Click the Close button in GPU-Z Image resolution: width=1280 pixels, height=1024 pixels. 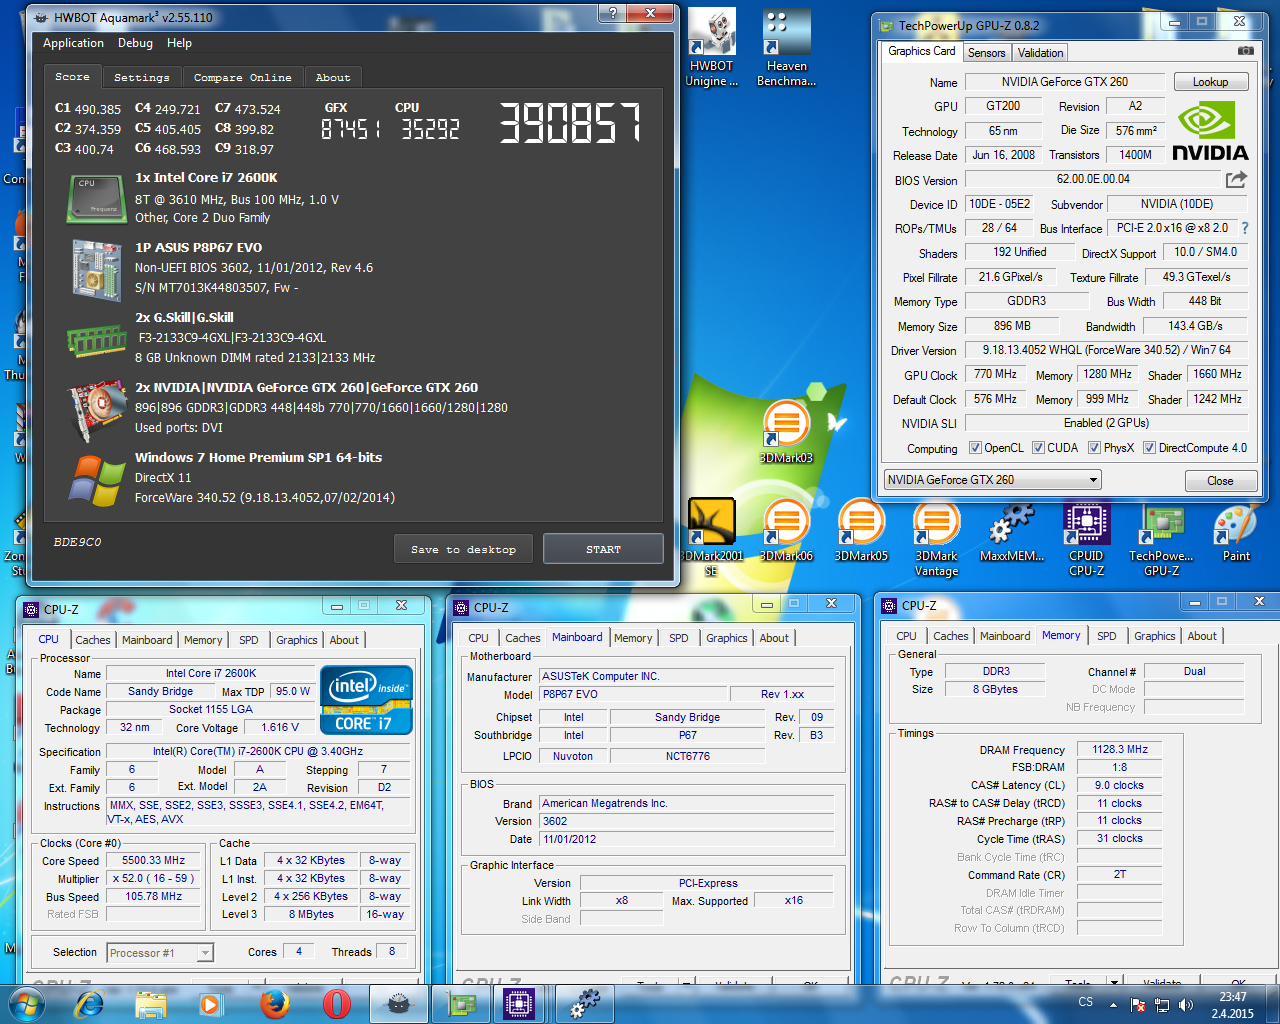click(x=1220, y=481)
